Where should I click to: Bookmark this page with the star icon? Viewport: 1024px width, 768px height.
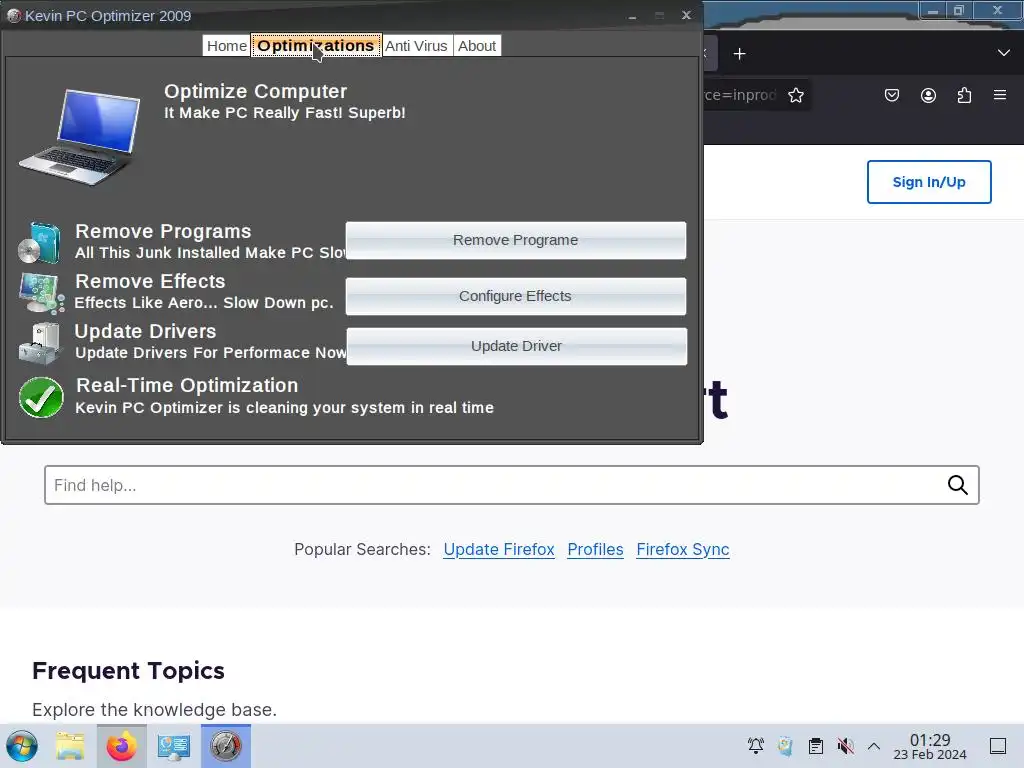(795, 95)
